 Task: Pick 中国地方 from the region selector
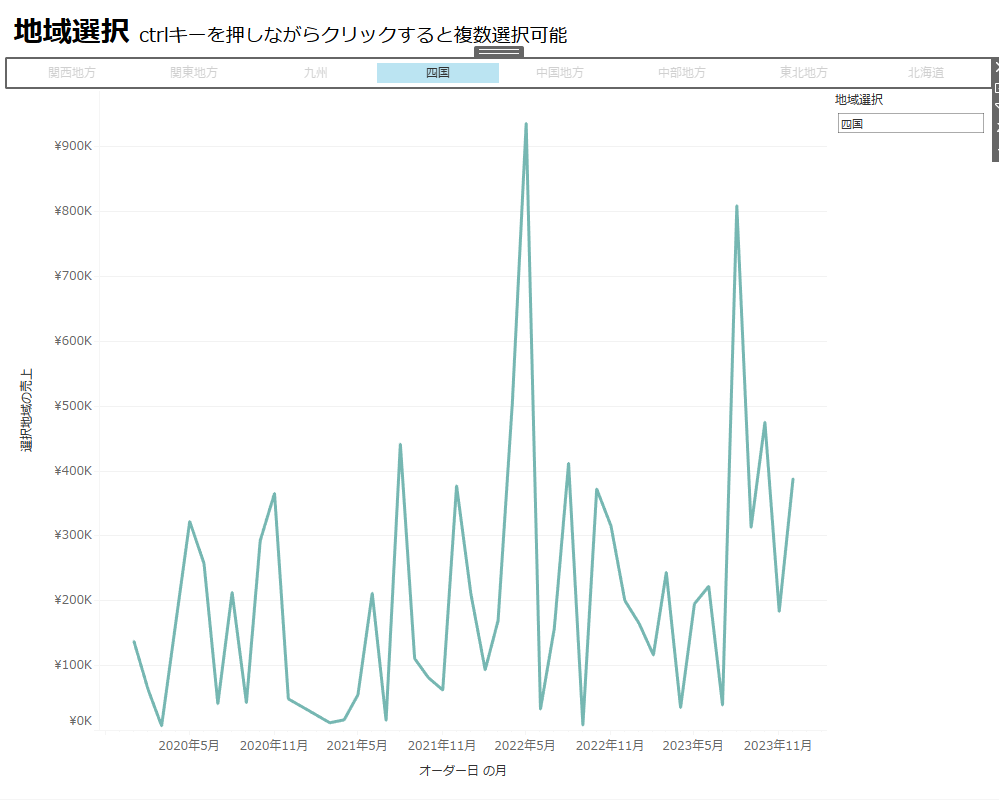[x=560, y=73]
